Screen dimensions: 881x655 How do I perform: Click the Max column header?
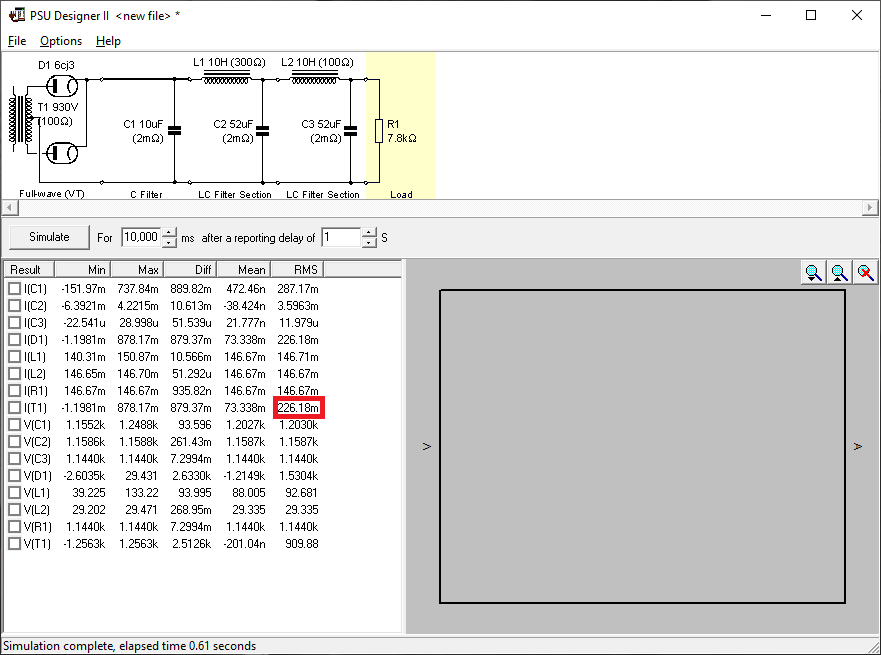tap(137, 270)
